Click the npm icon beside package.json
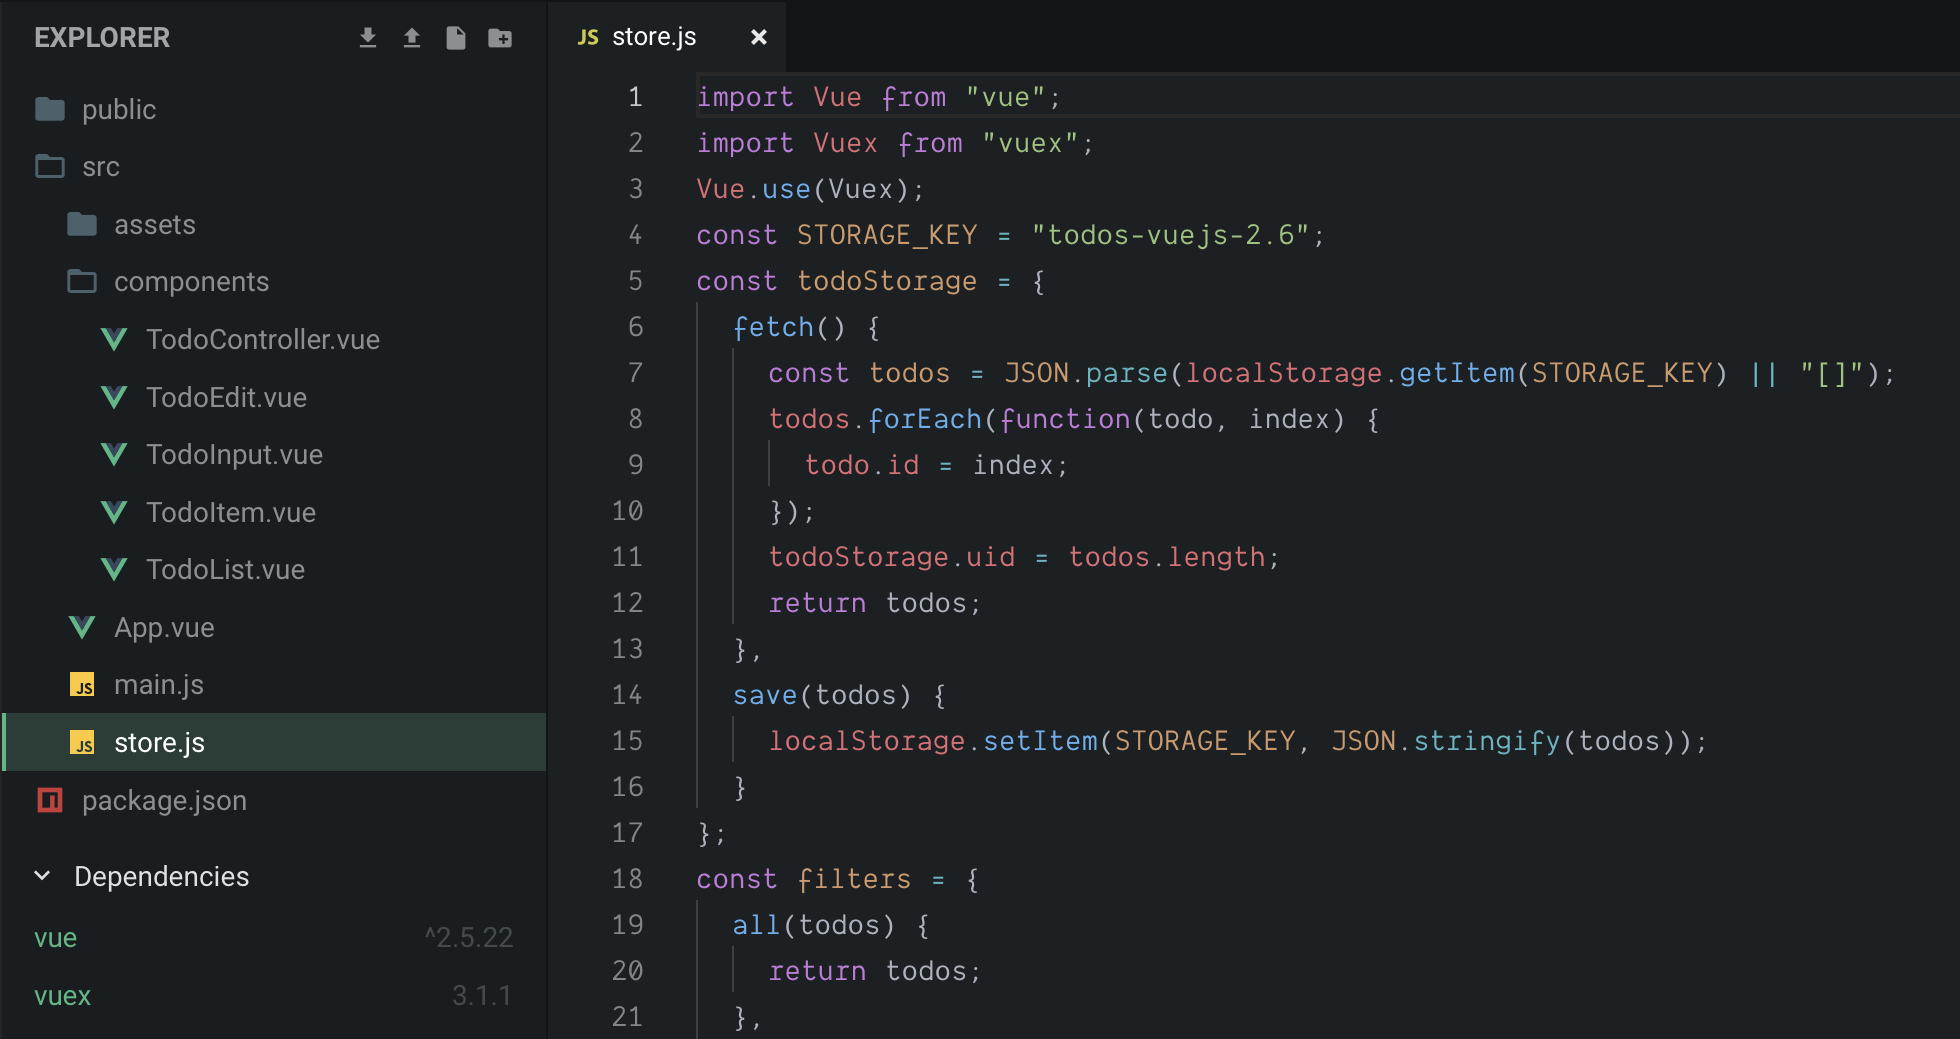Screen dimensions: 1960x1039 [x=50, y=800]
